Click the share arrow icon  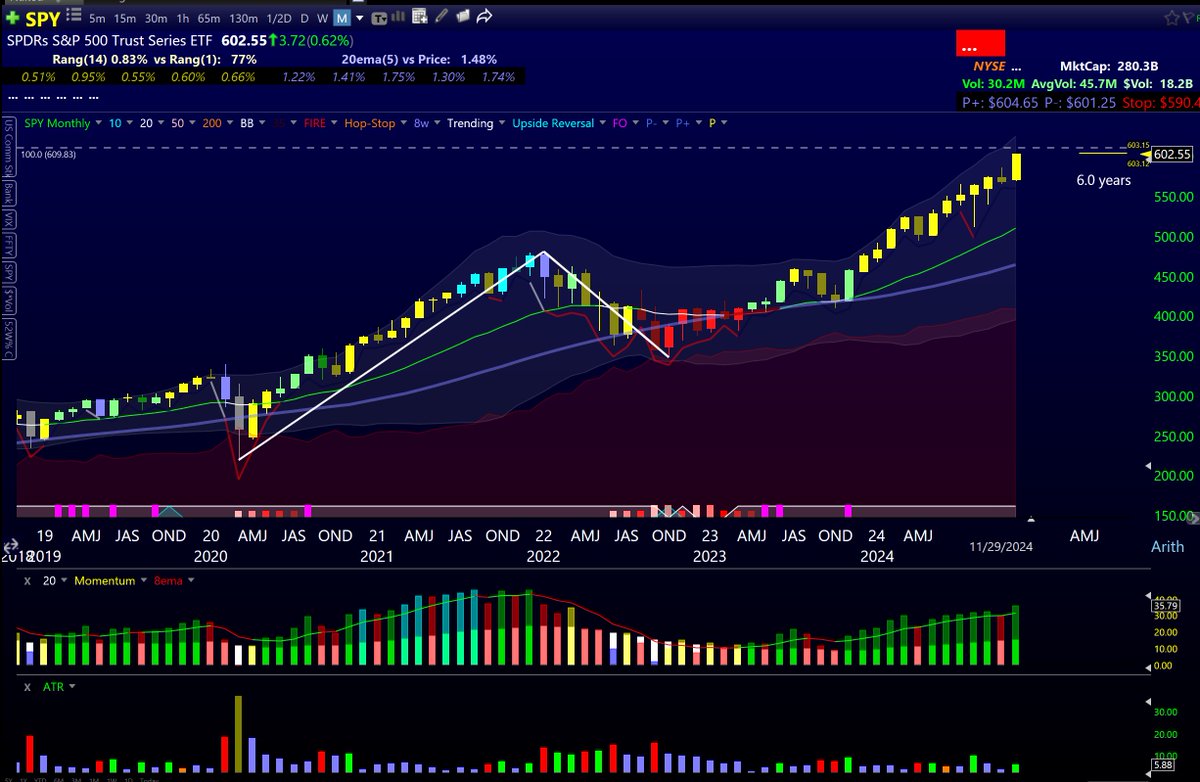pyautogui.click(x=484, y=17)
